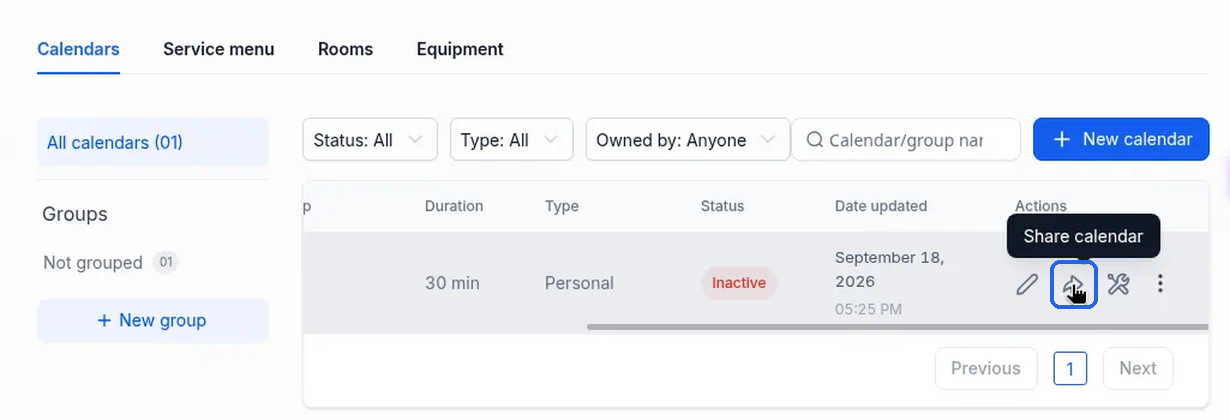Click the Type column header

[562, 206]
